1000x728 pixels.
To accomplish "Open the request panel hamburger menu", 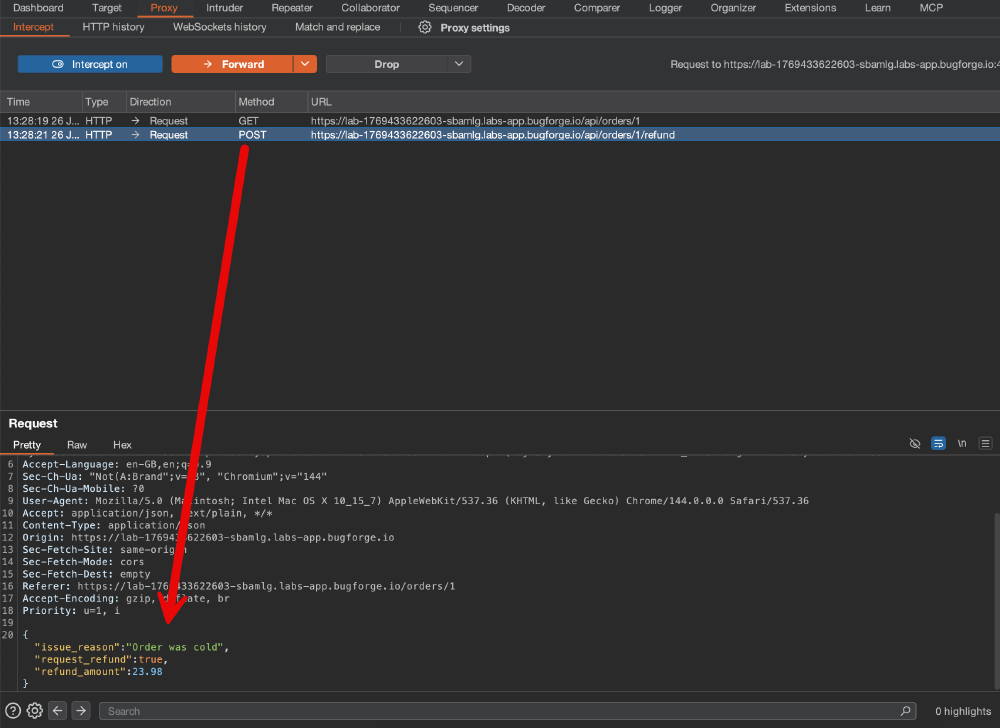I will pos(985,444).
